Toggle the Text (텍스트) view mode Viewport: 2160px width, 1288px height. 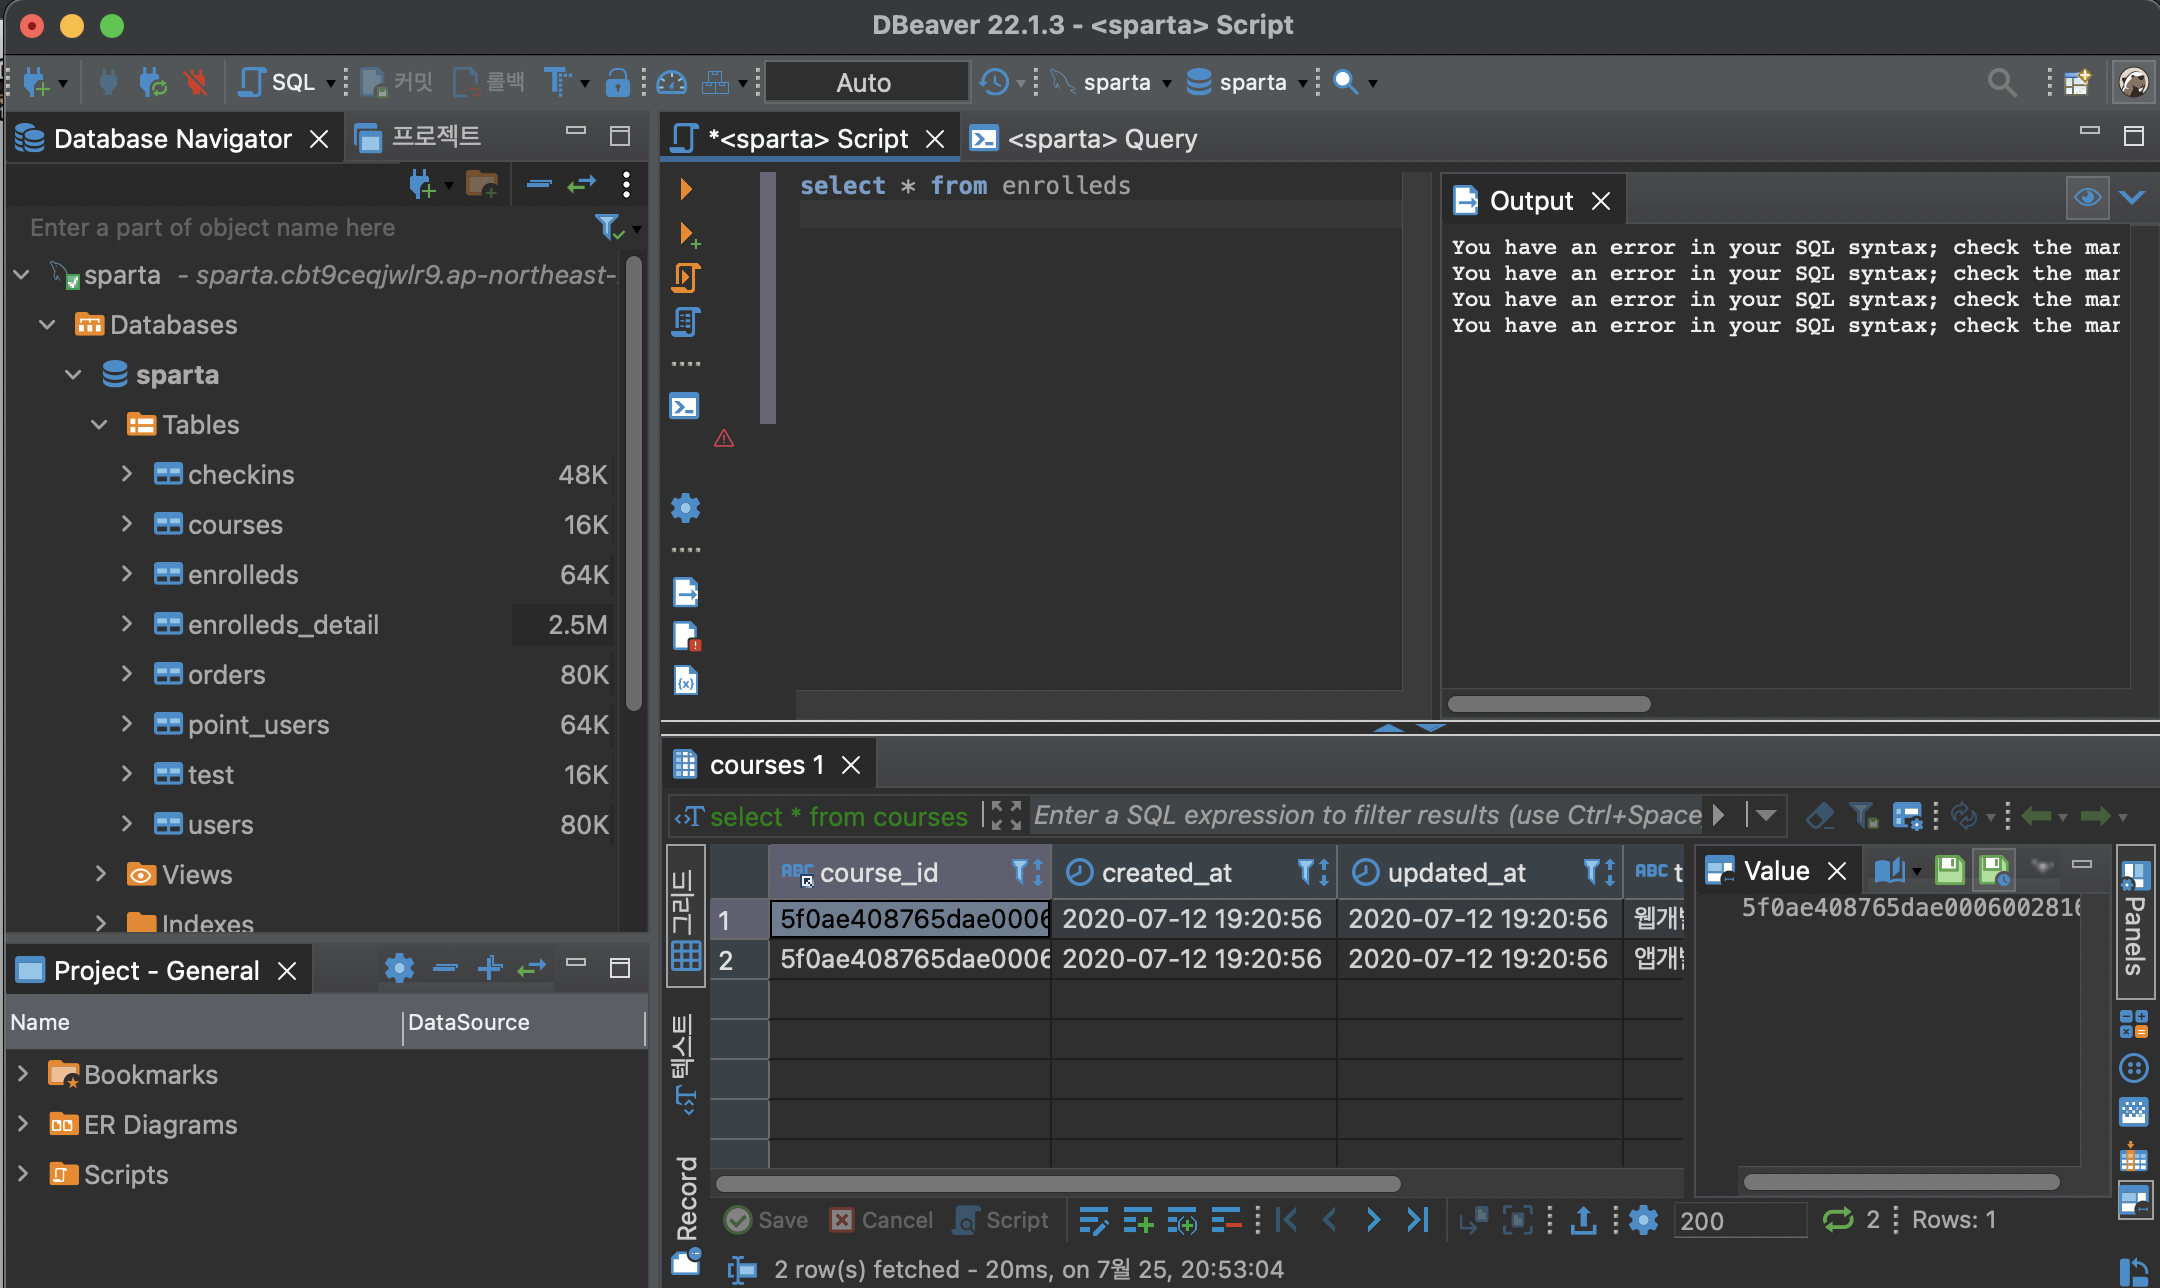pos(686,1064)
